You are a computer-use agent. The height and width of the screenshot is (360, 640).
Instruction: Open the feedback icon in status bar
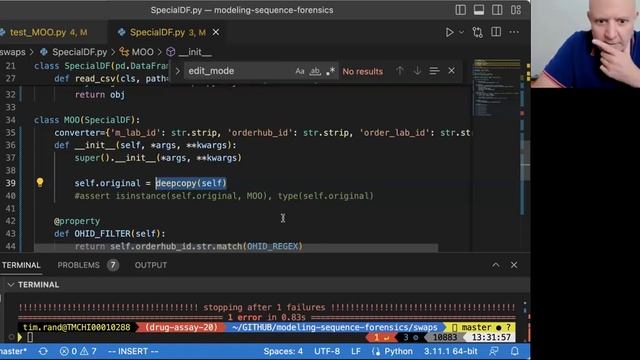point(494,351)
